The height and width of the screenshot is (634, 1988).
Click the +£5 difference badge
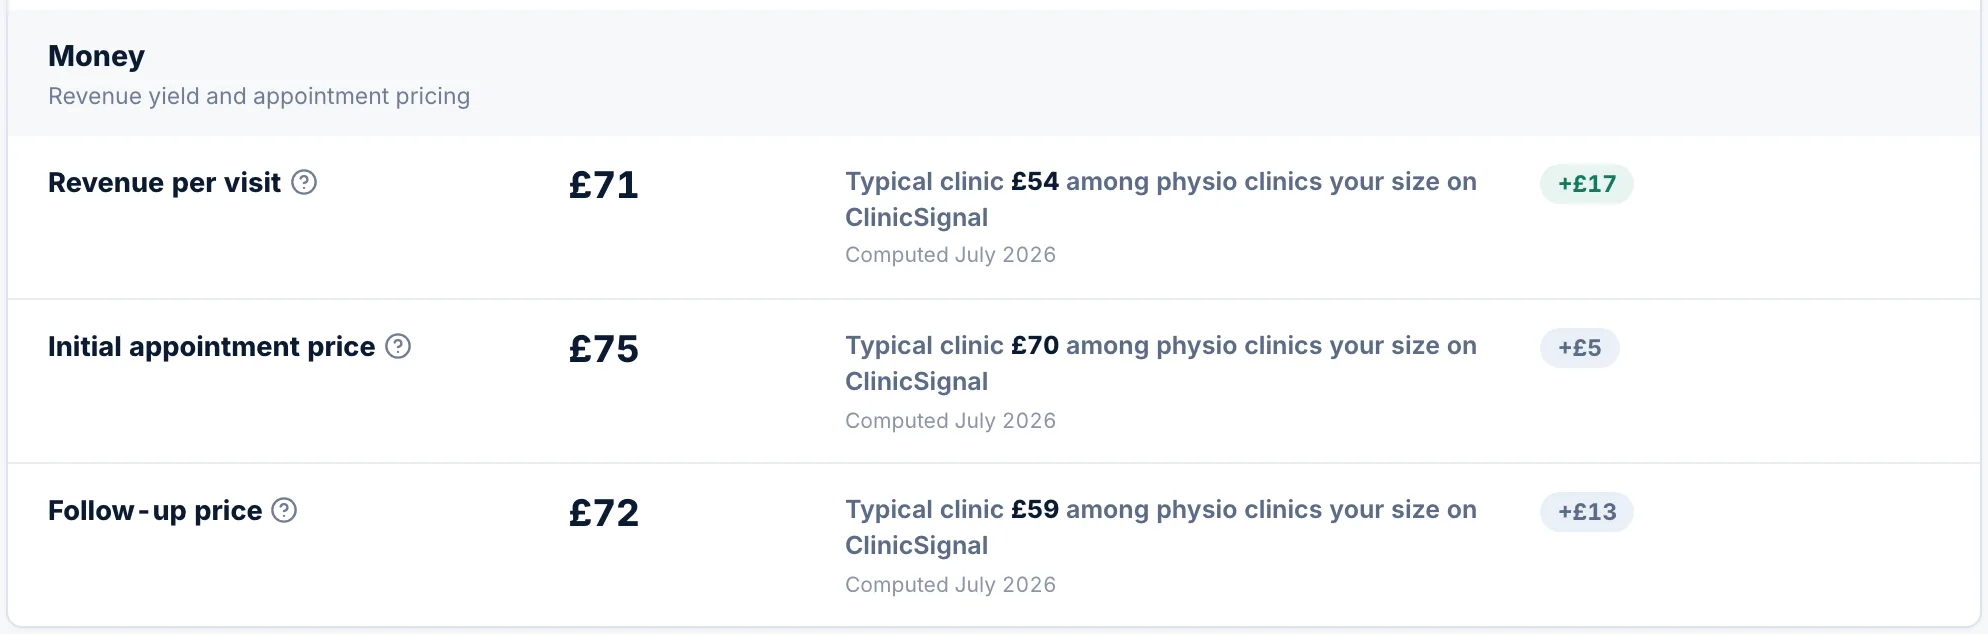click(x=1579, y=348)
